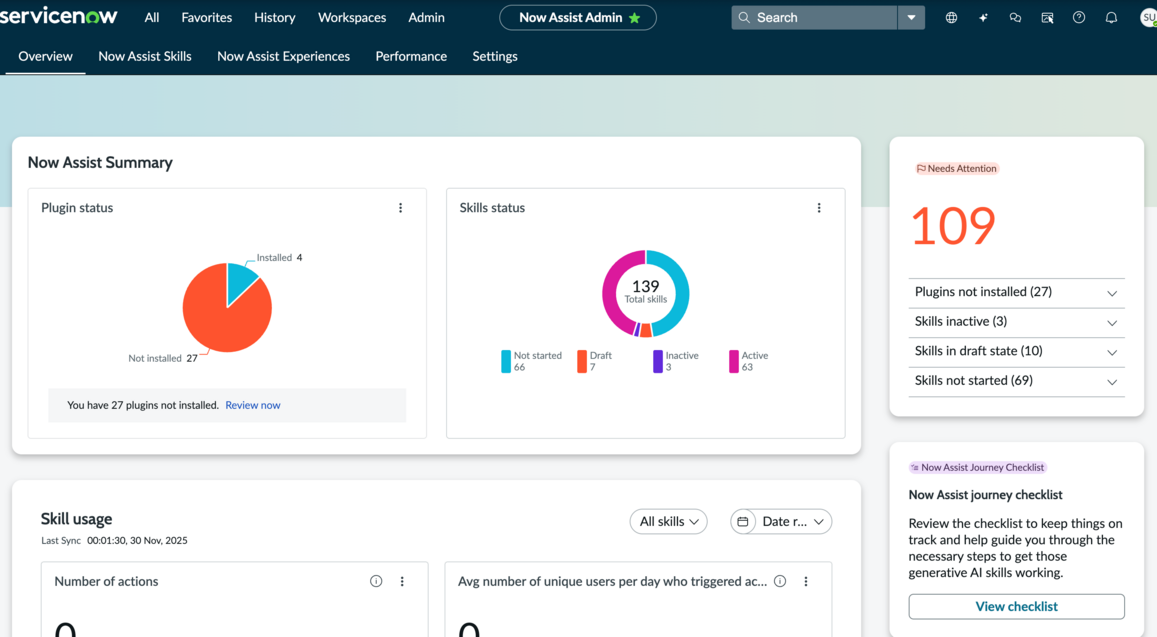Open the chat conversations icon
The image size is (1157, 637).
point(1015,18)
